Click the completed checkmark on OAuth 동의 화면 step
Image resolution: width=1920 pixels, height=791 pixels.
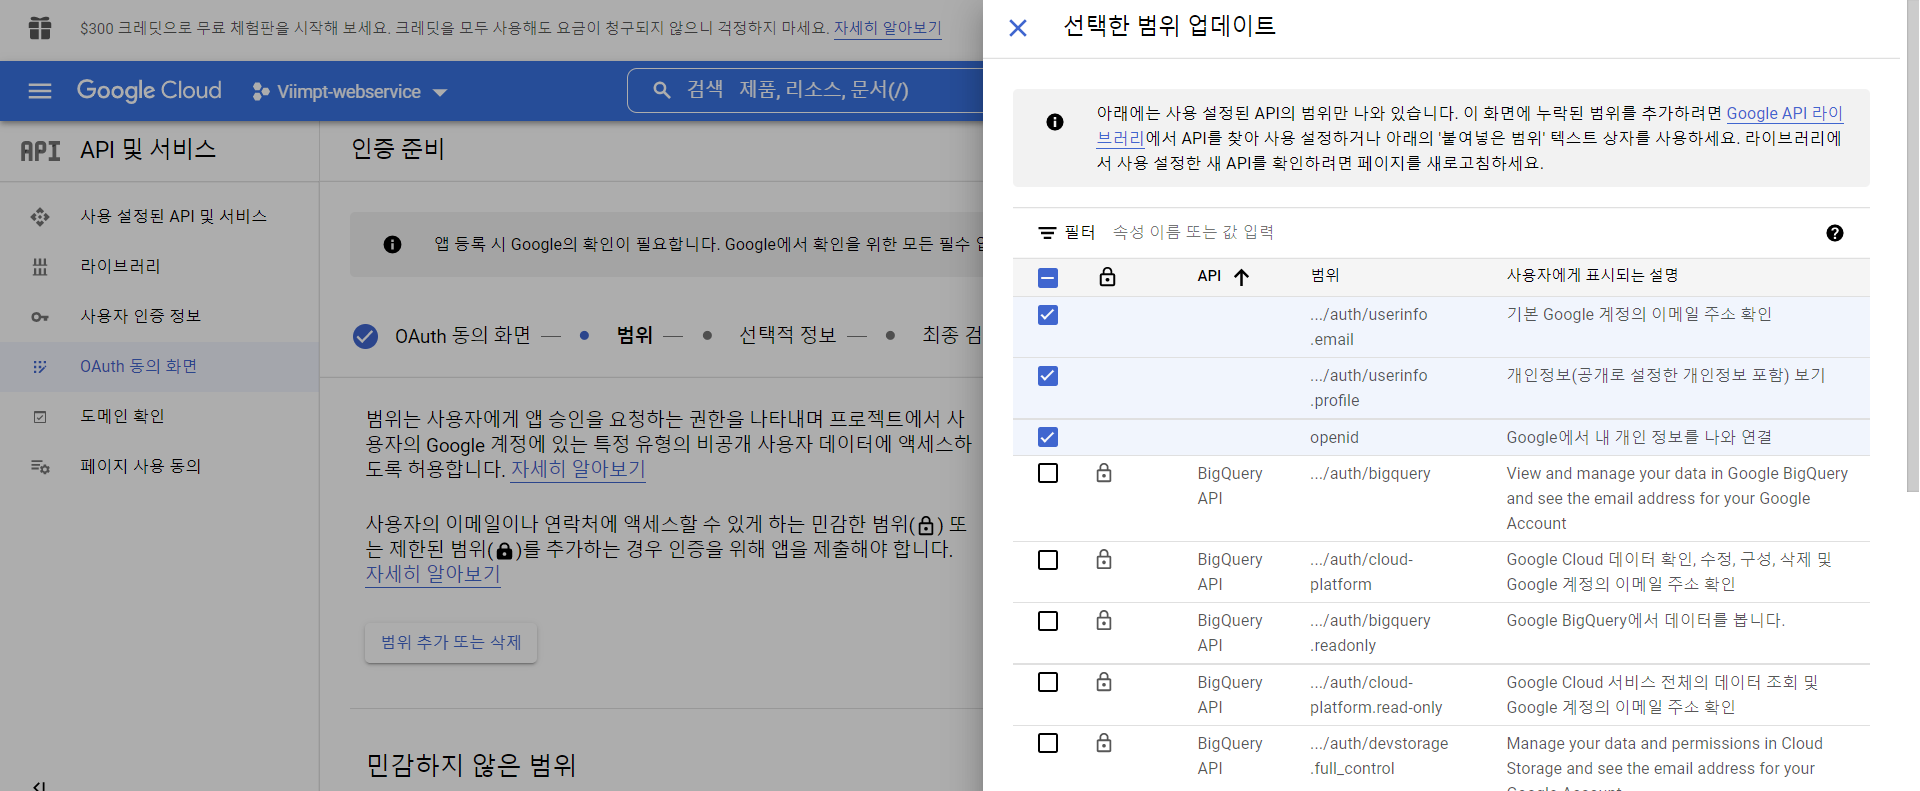[365, 336]
